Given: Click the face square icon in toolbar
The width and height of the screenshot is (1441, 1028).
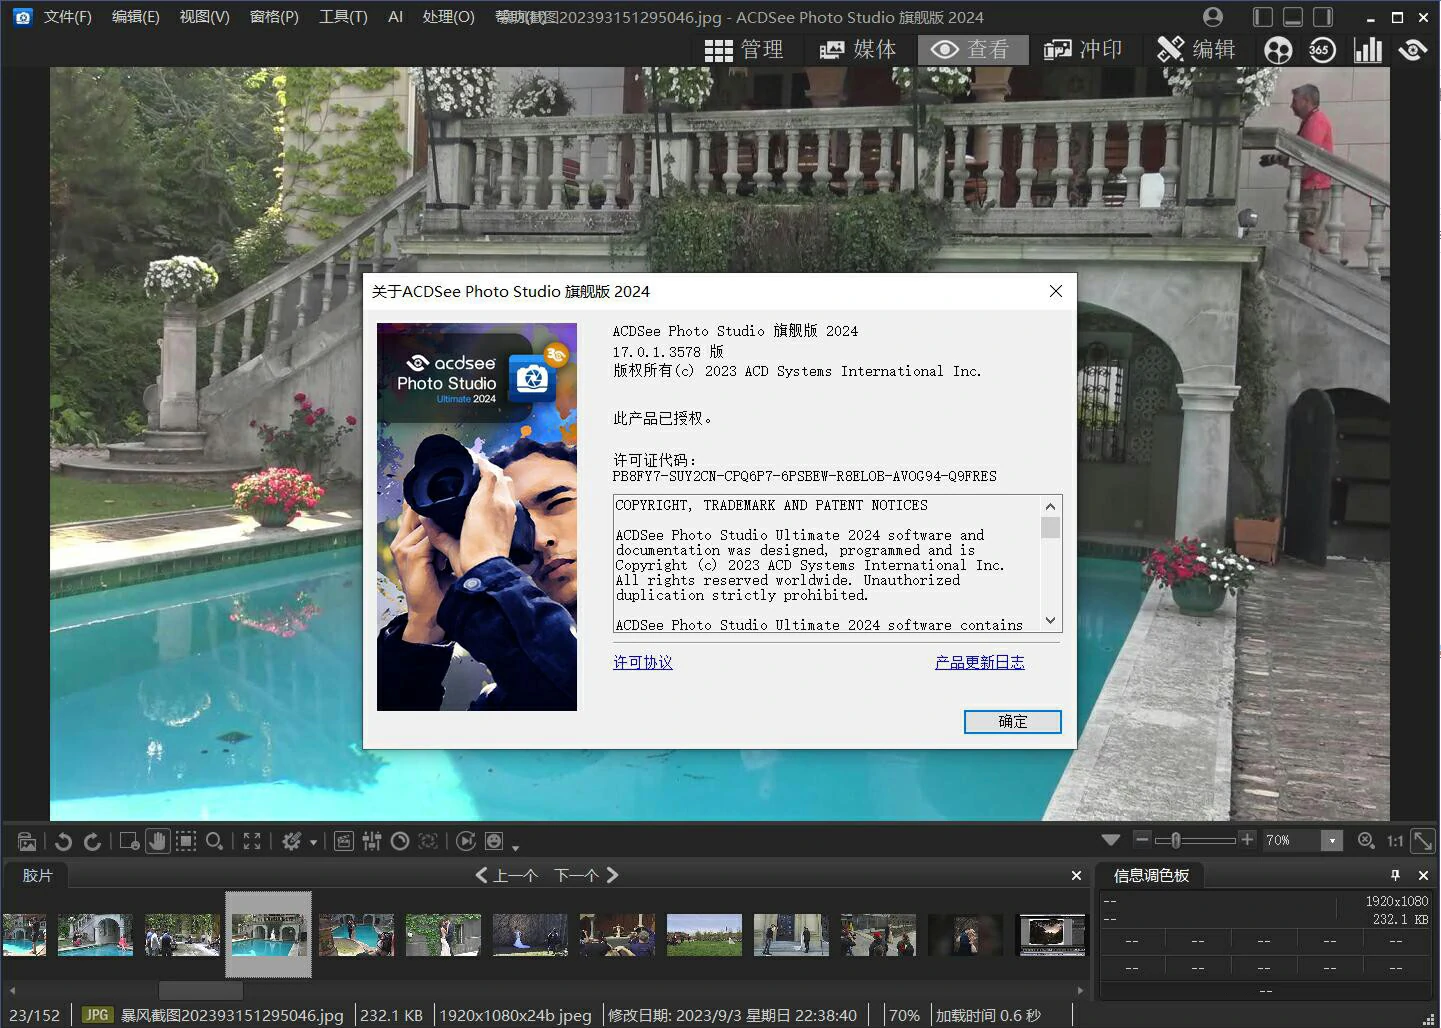Looking at the screenshot, I should point(494,841).
